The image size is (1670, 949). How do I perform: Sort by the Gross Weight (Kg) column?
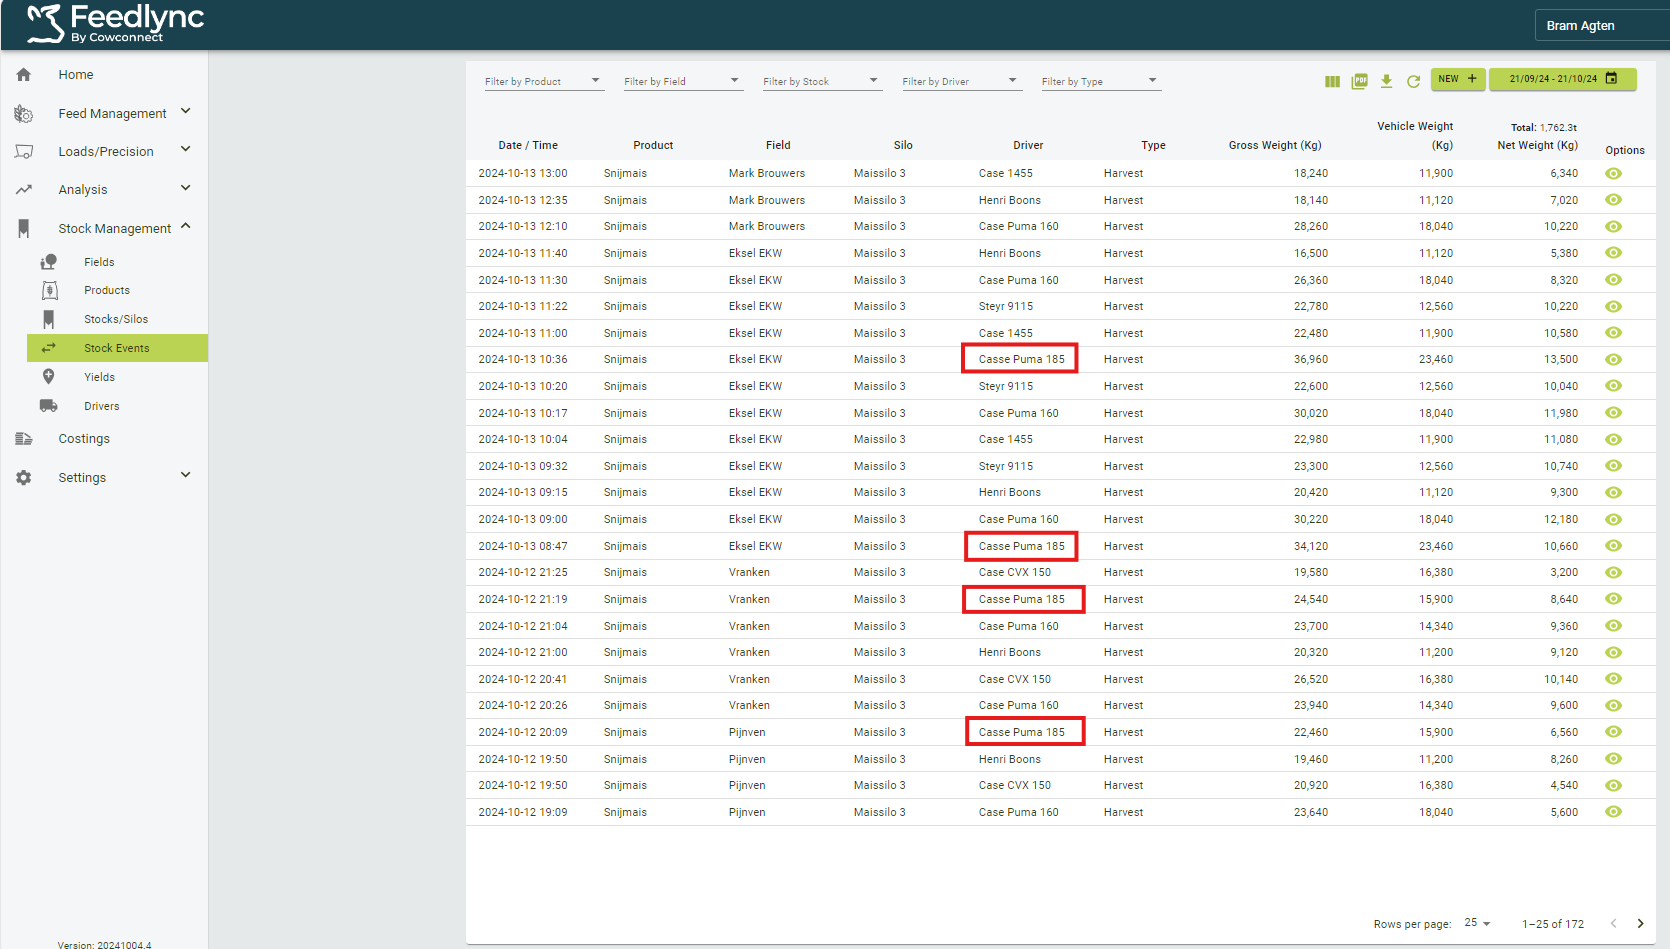pyautogui.click(x=1275, y=145)
